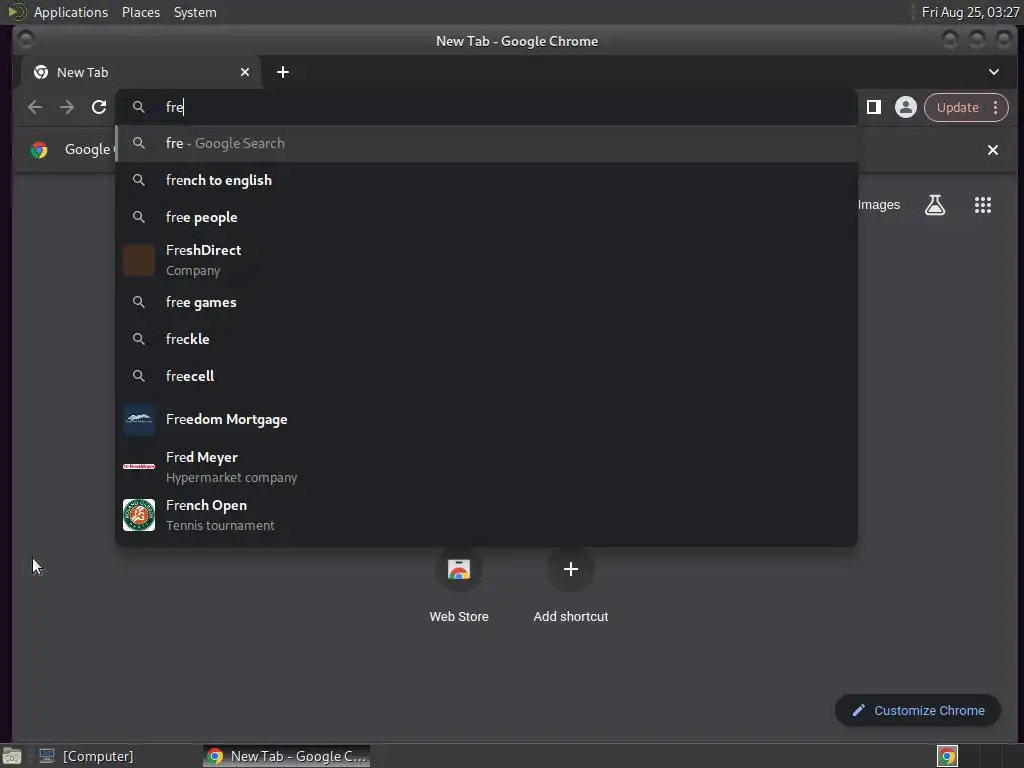The image size is (1024, 768).
Task: Expand the tab search chevron
Action: pyautogui.click(x=993, y=72)
